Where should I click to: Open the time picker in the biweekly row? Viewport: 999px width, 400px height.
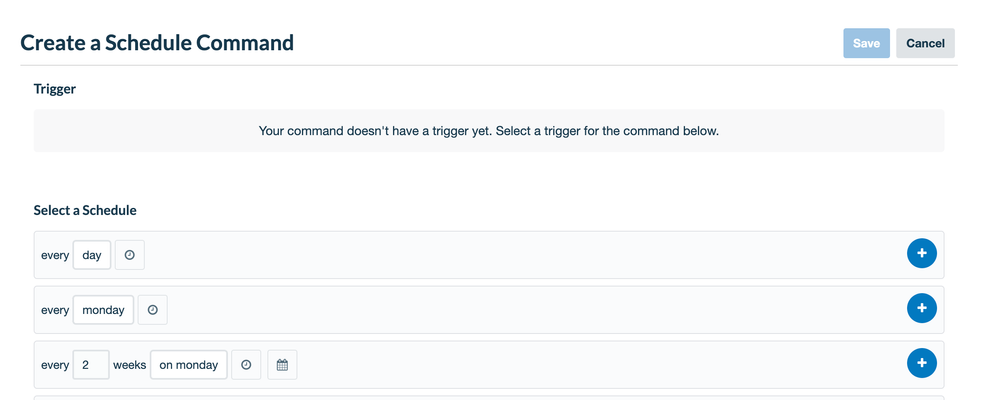pyautogui.click(x=246, y=365)
